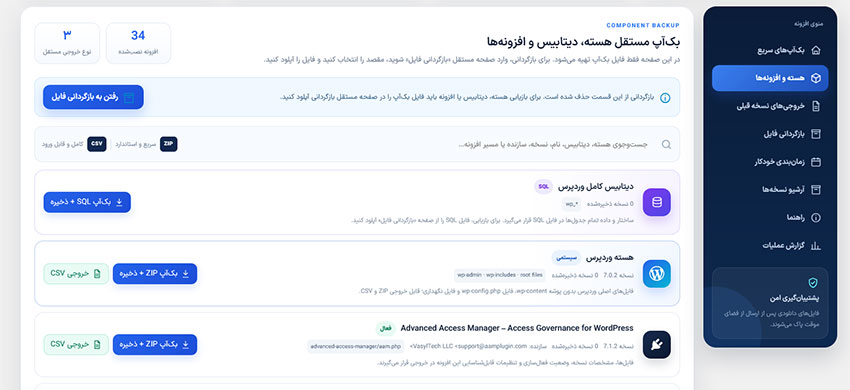Select هسته و افزونه‌ها menu item
This screenshot has height=390, width=850.
(x=770, y=78)
